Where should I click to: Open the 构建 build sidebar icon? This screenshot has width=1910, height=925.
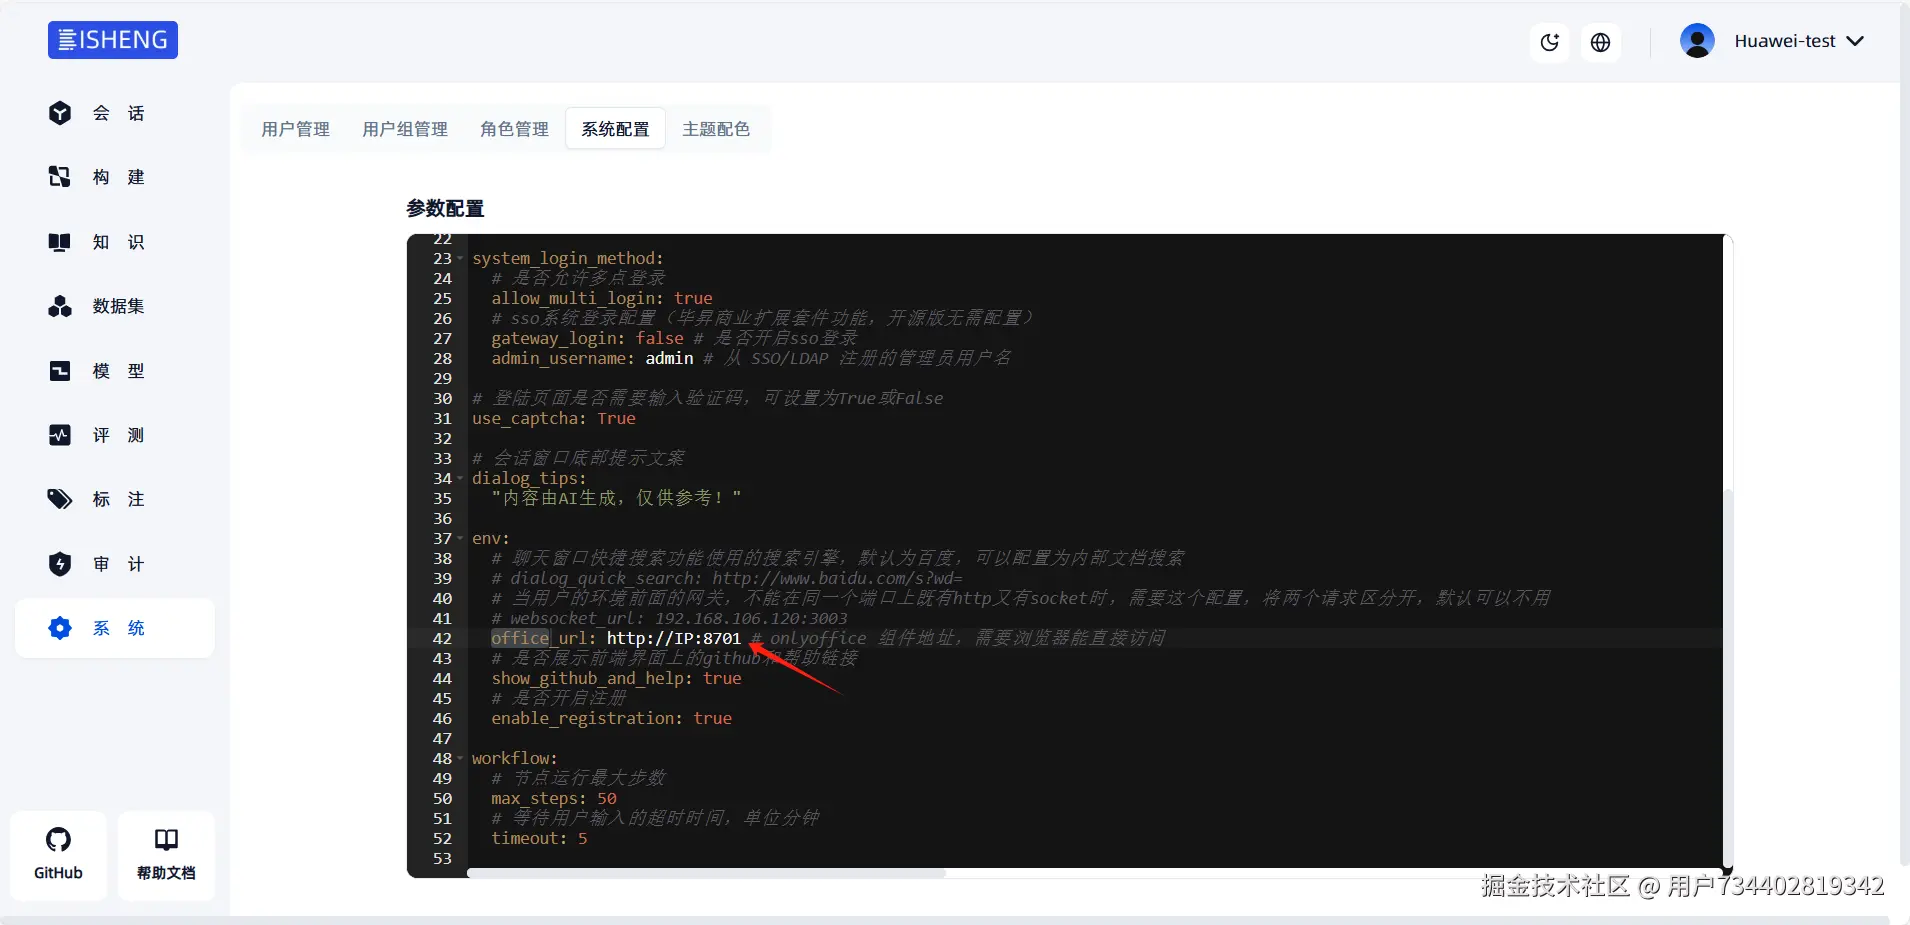point(60,177)
